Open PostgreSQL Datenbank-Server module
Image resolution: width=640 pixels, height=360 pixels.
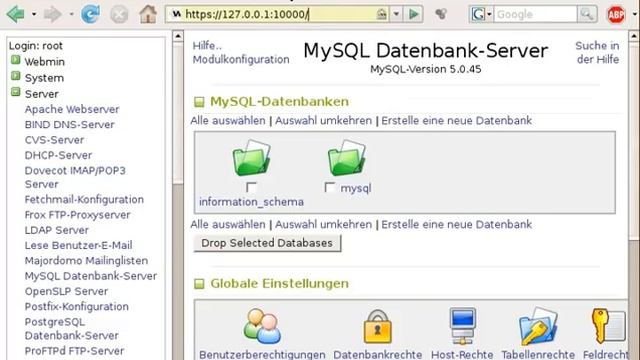click(71, 329)
